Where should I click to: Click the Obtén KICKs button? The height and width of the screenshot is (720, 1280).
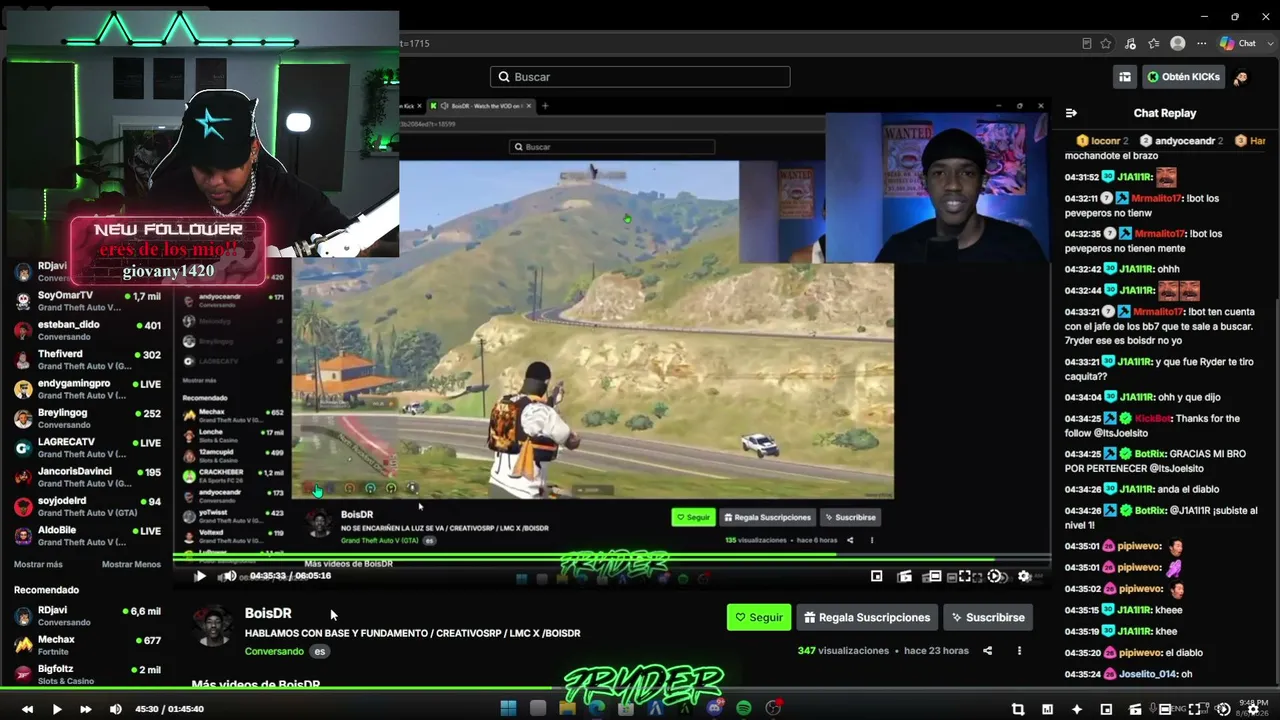click(x=1184, y=77)
